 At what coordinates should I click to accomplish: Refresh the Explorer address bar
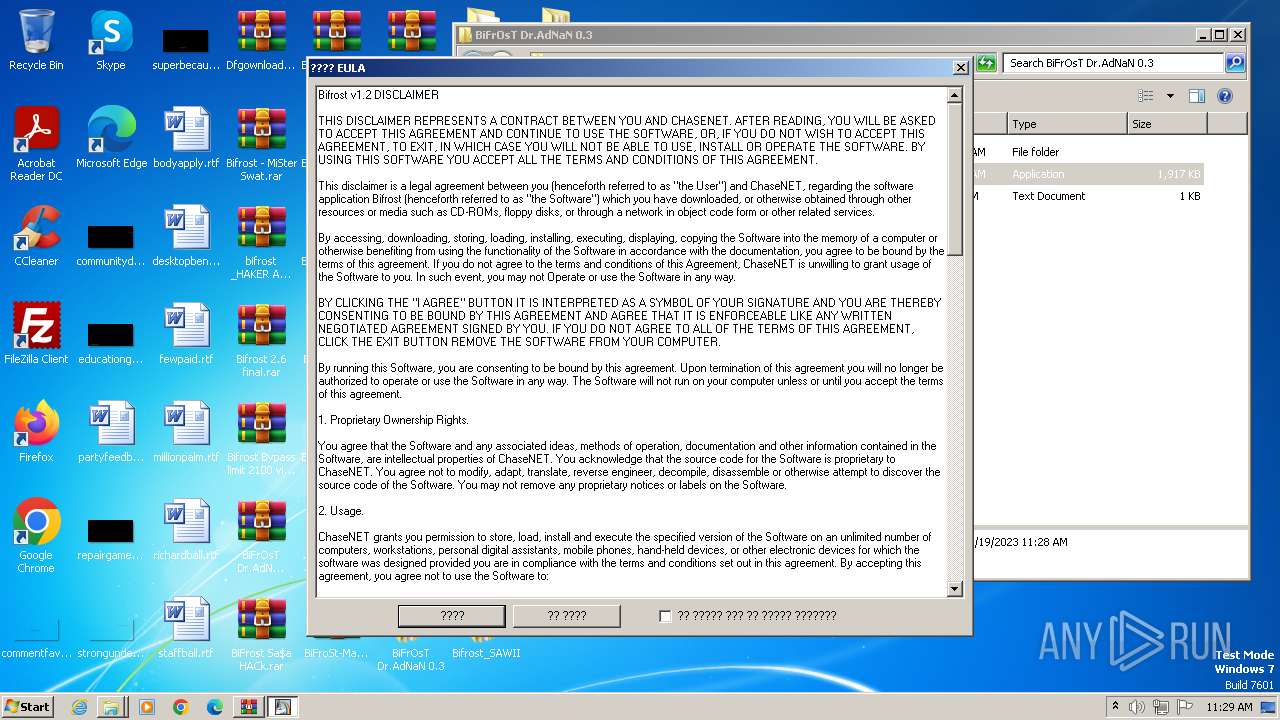point(986,63)
